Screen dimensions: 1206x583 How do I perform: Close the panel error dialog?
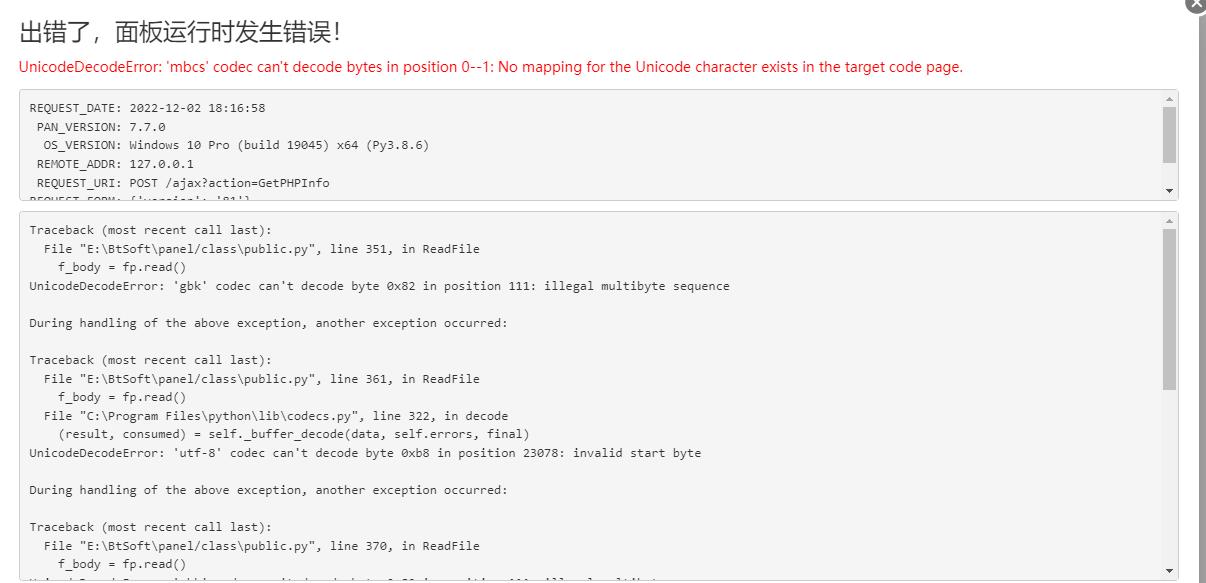coord(1196,4)
